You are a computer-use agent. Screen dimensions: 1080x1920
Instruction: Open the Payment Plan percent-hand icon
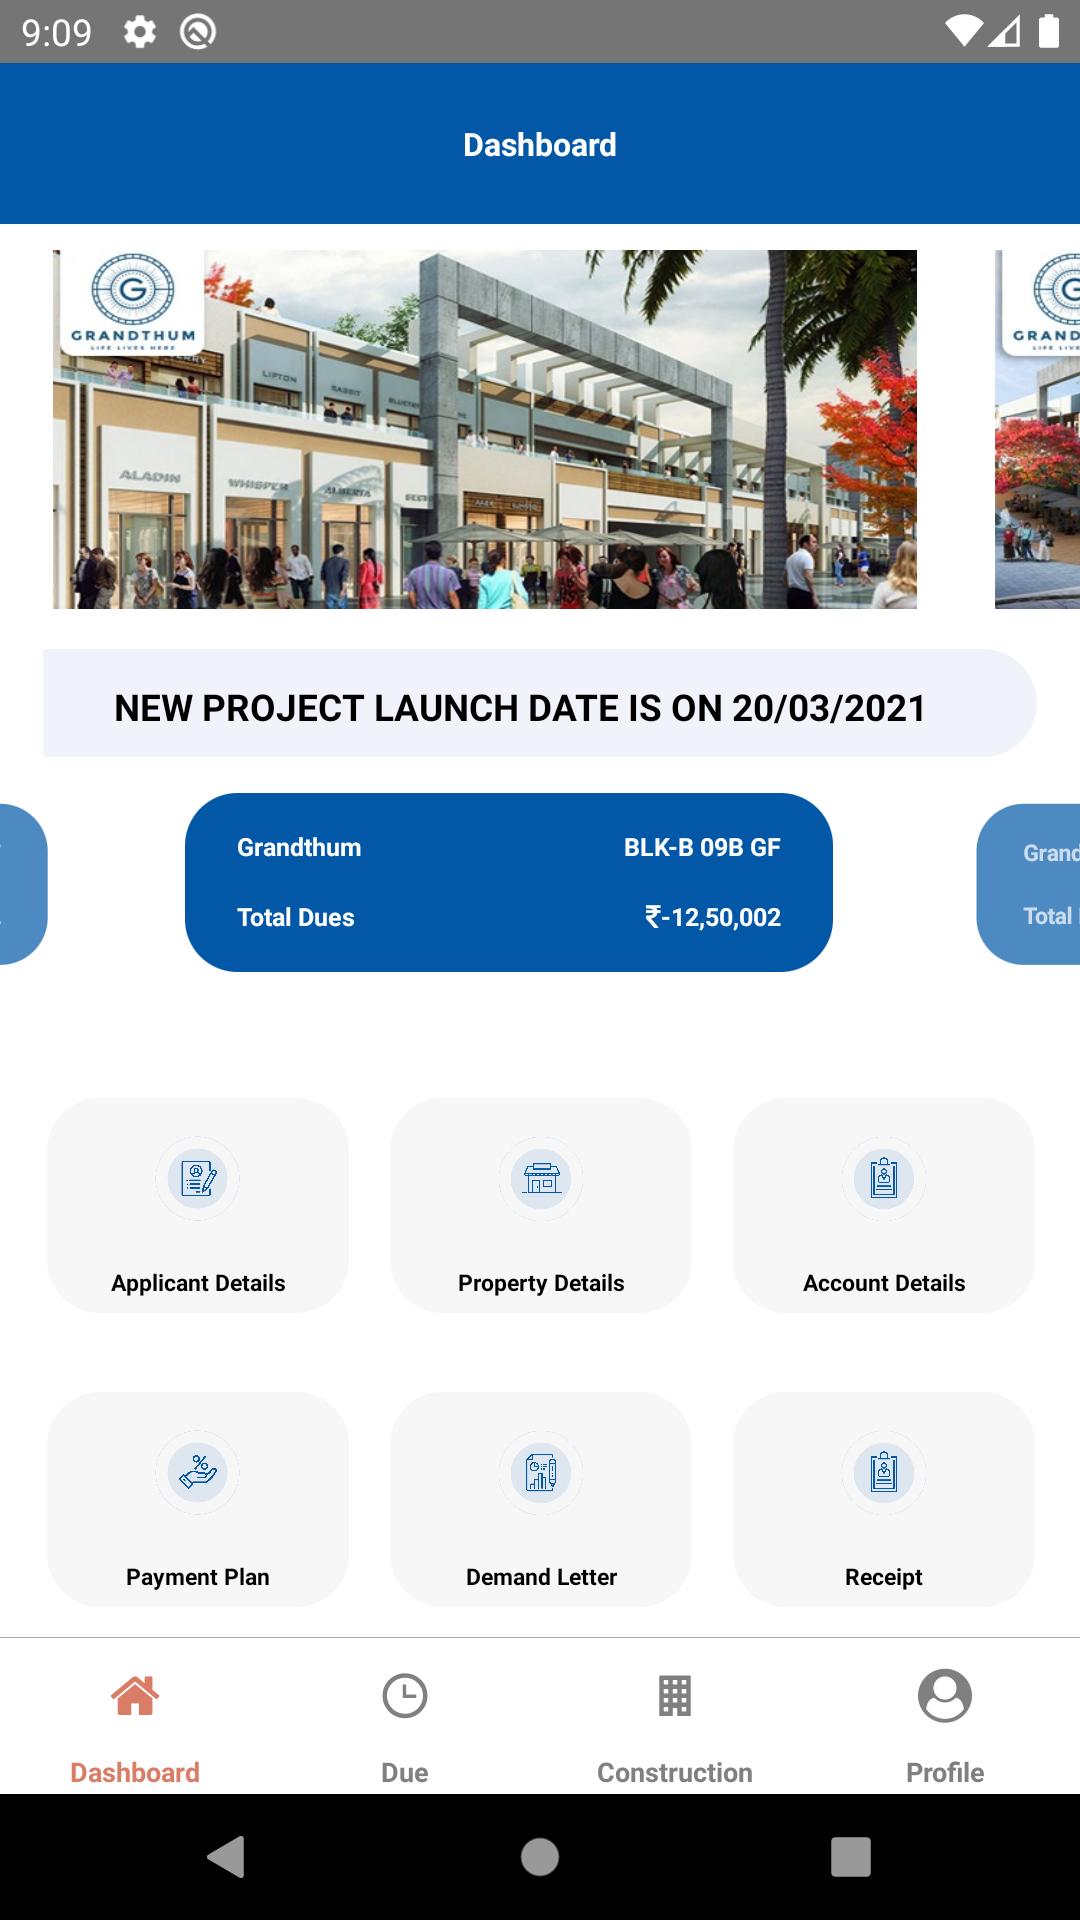click(x=198, y=1472)
